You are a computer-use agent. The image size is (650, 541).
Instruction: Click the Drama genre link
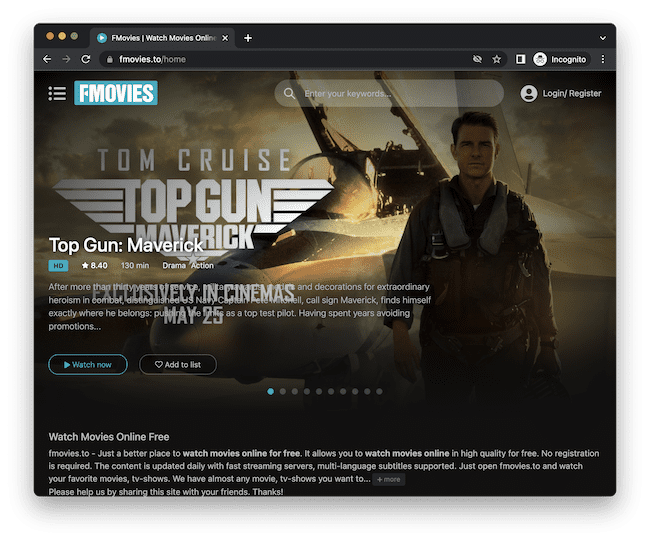(174, 265)
